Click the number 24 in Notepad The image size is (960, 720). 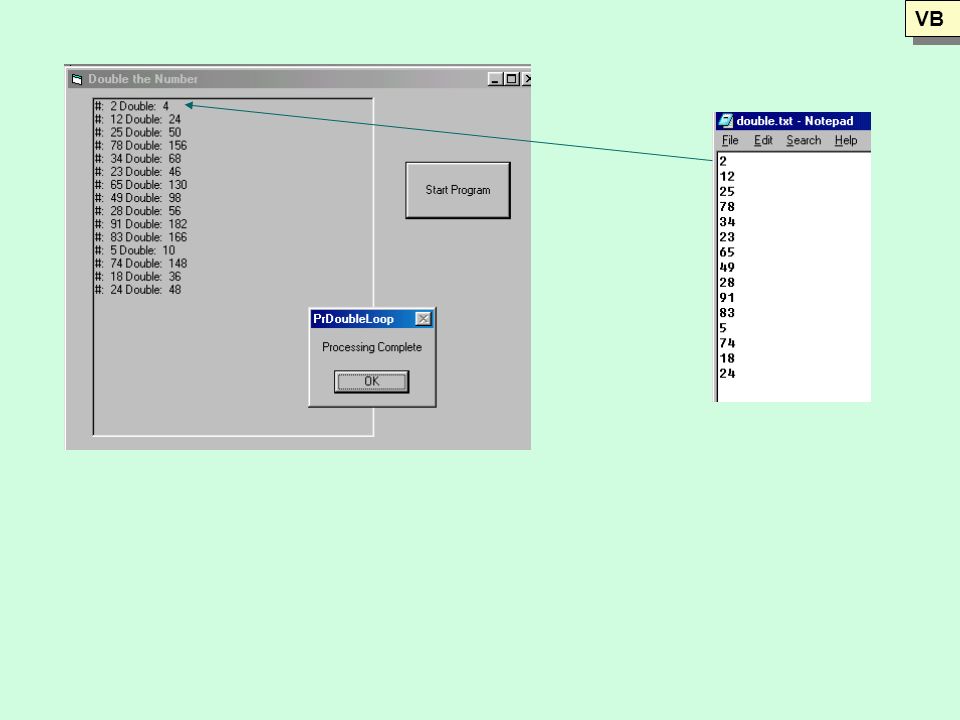tap(727, 373)
